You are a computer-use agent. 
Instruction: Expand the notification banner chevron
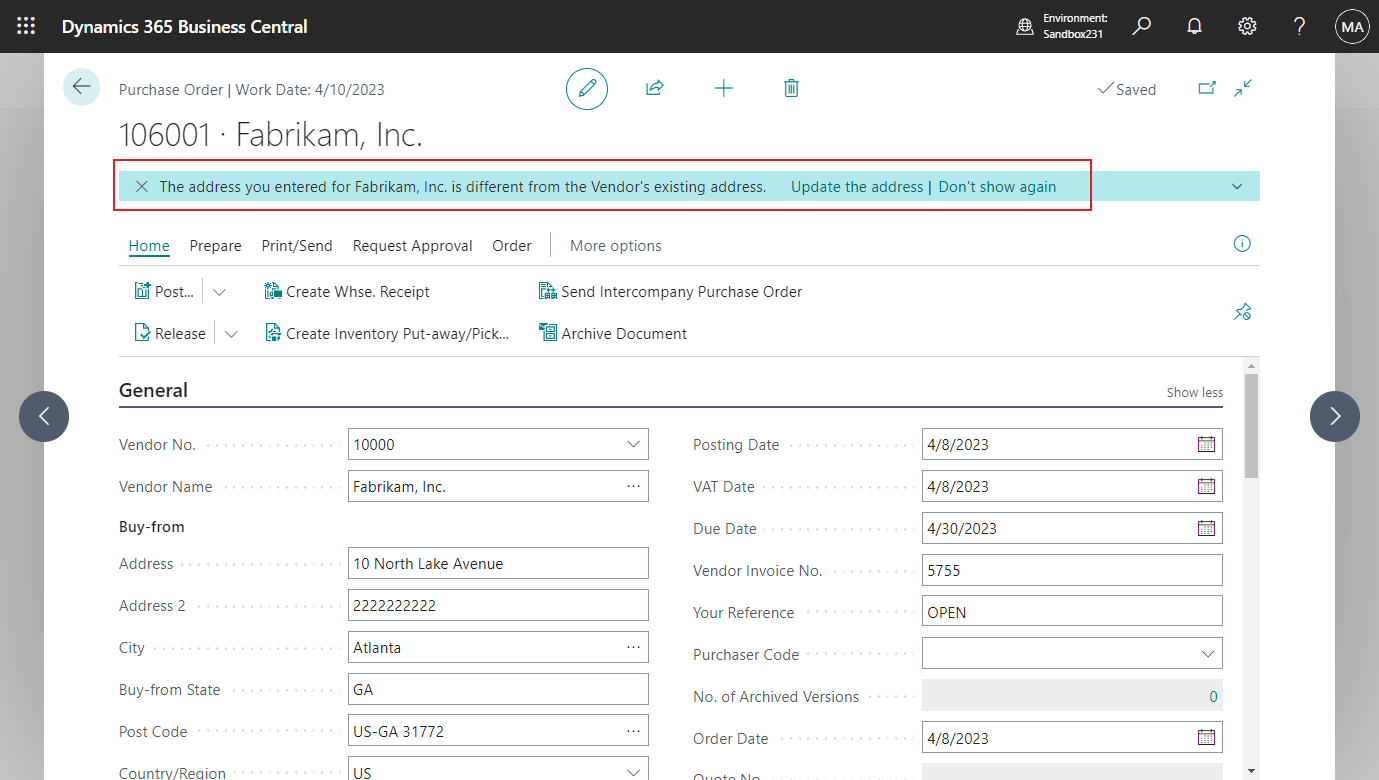point(1237,186)
